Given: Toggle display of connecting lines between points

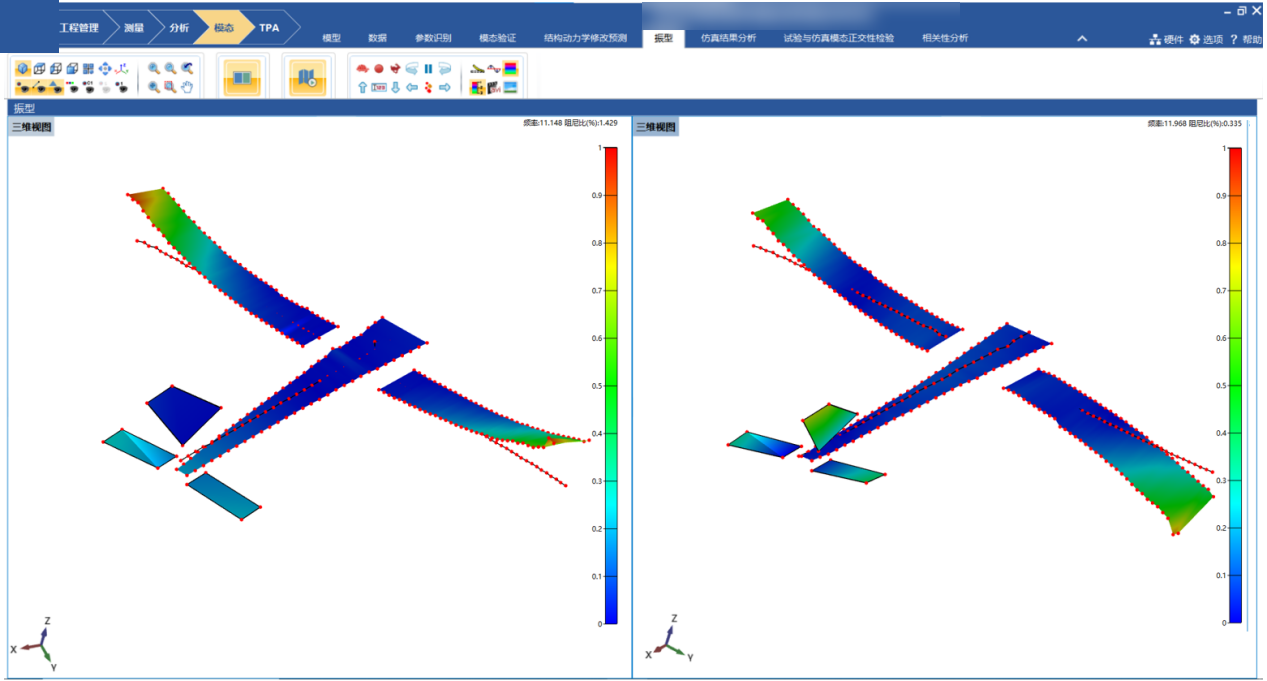Looking at the screenshot, I should tap(40, 86).
